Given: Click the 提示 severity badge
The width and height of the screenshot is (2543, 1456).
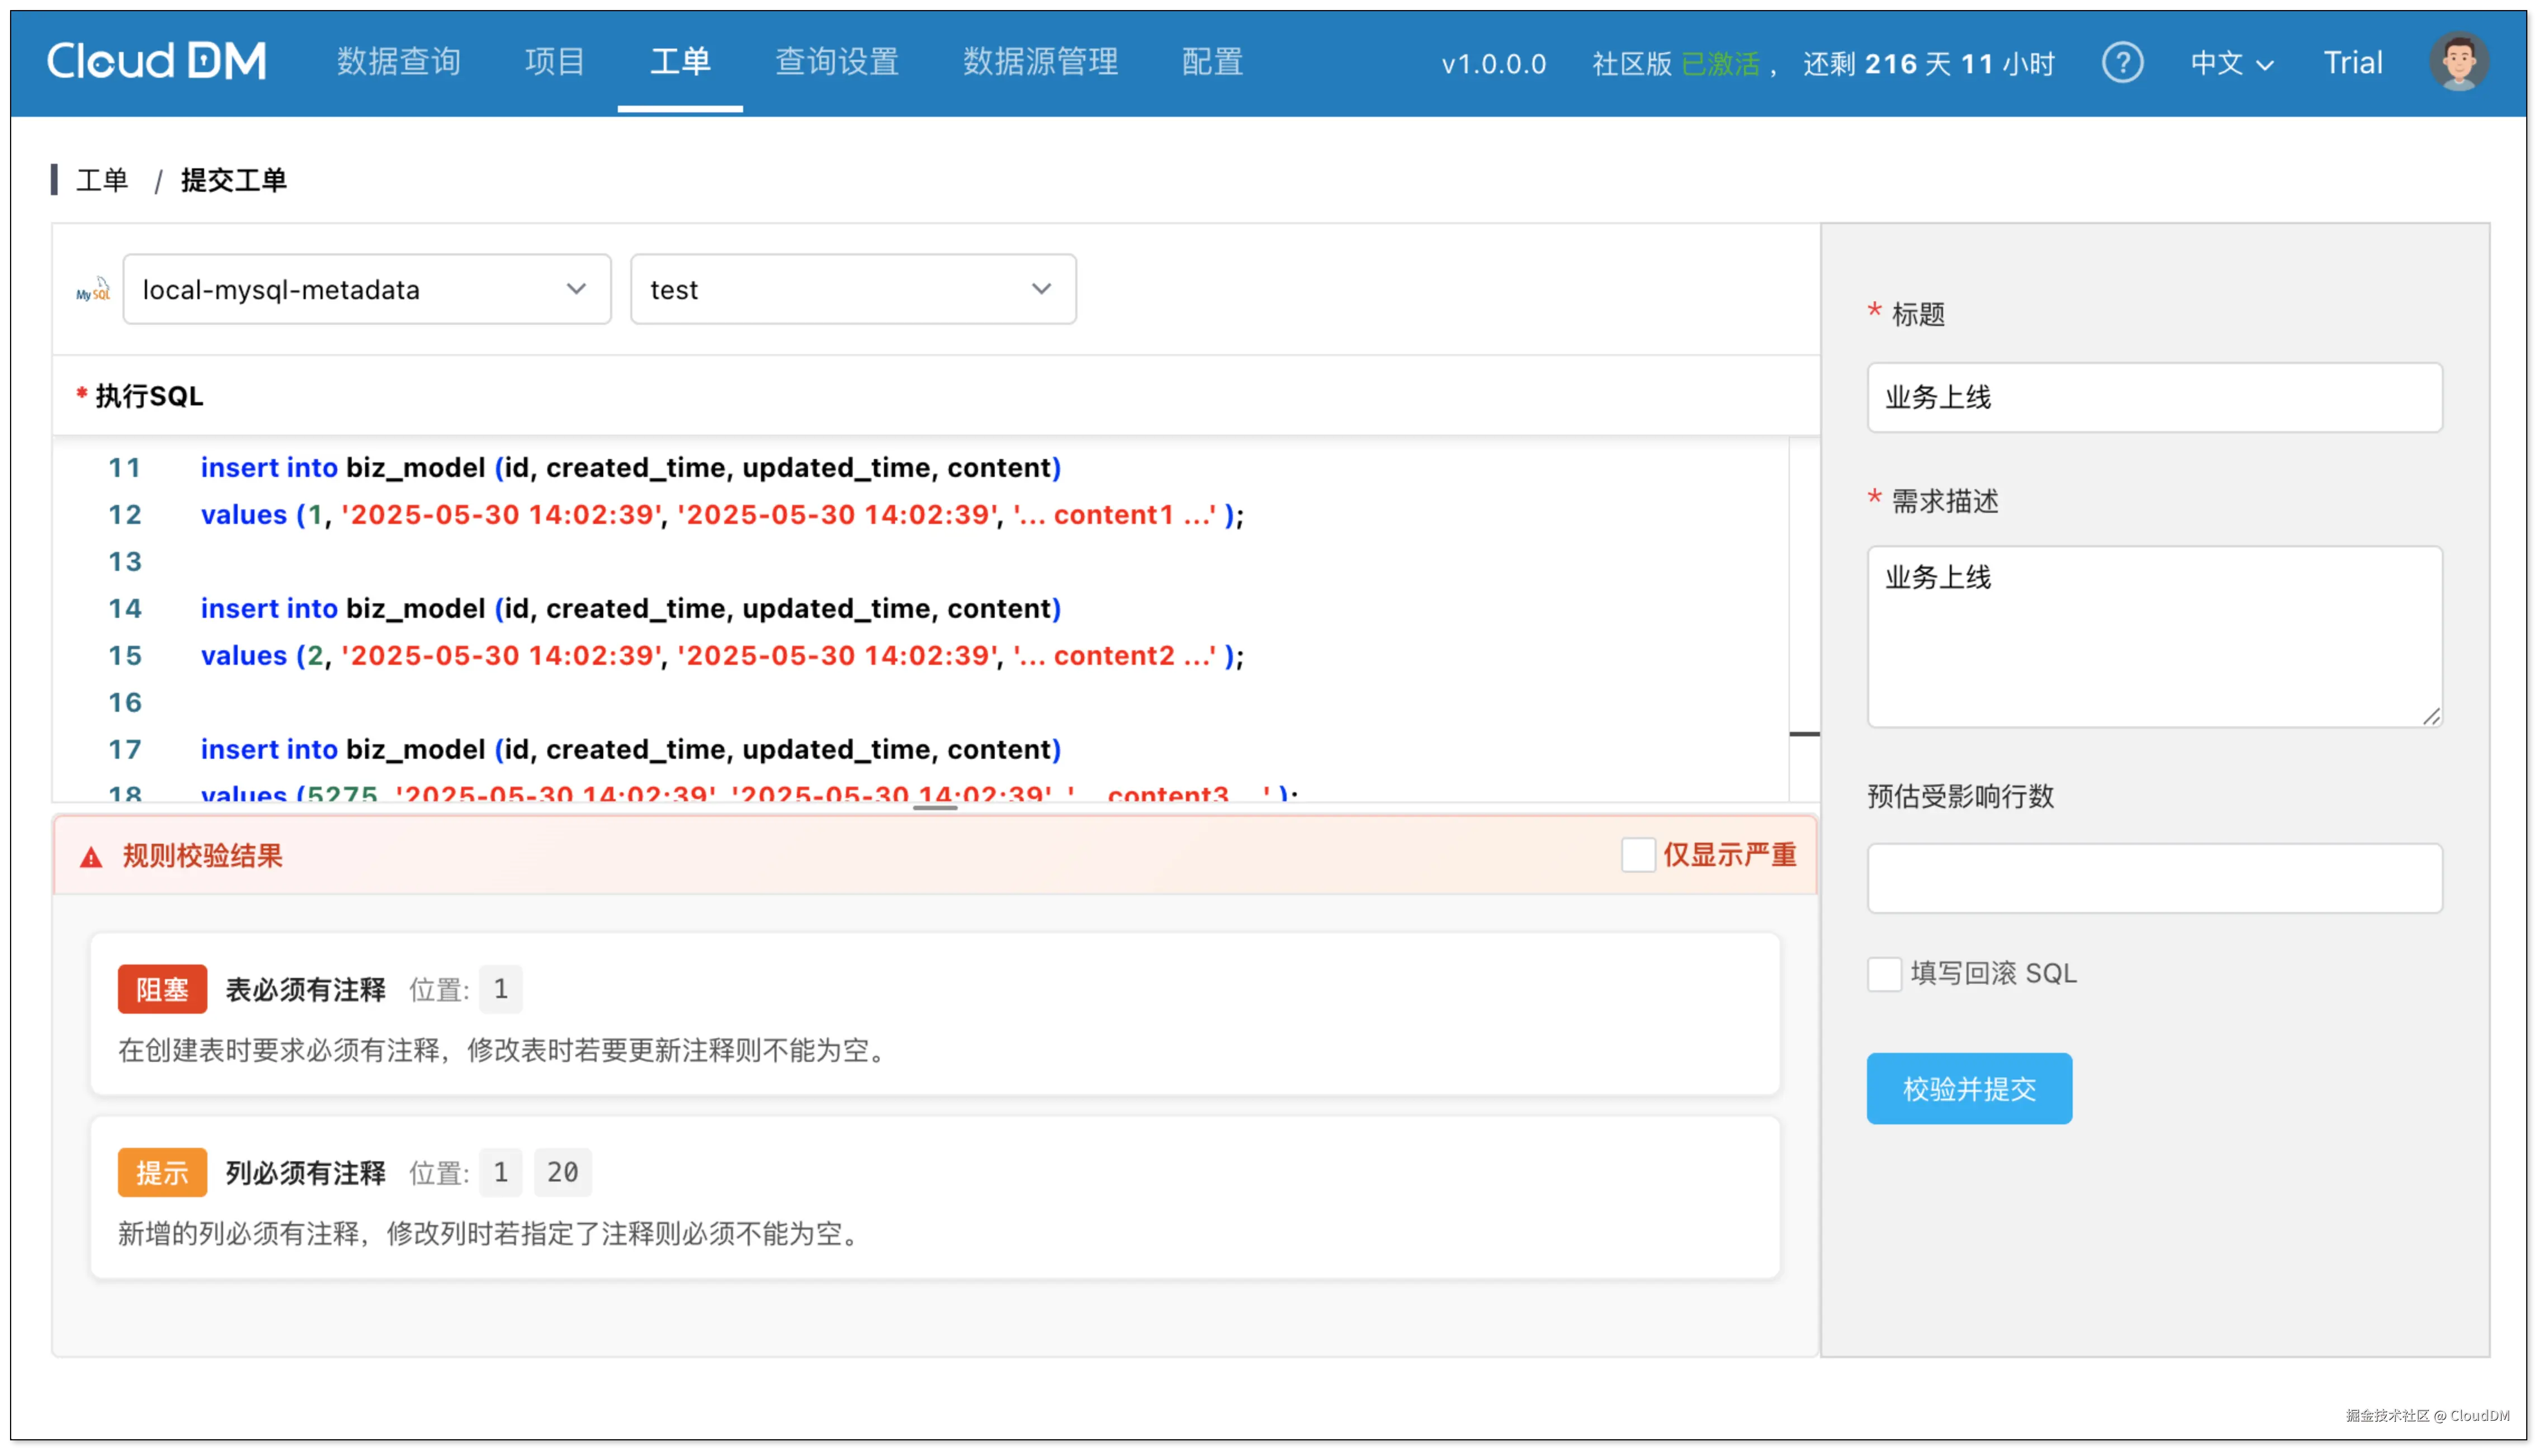Looking at the screenshot, I should (162, 1172).
